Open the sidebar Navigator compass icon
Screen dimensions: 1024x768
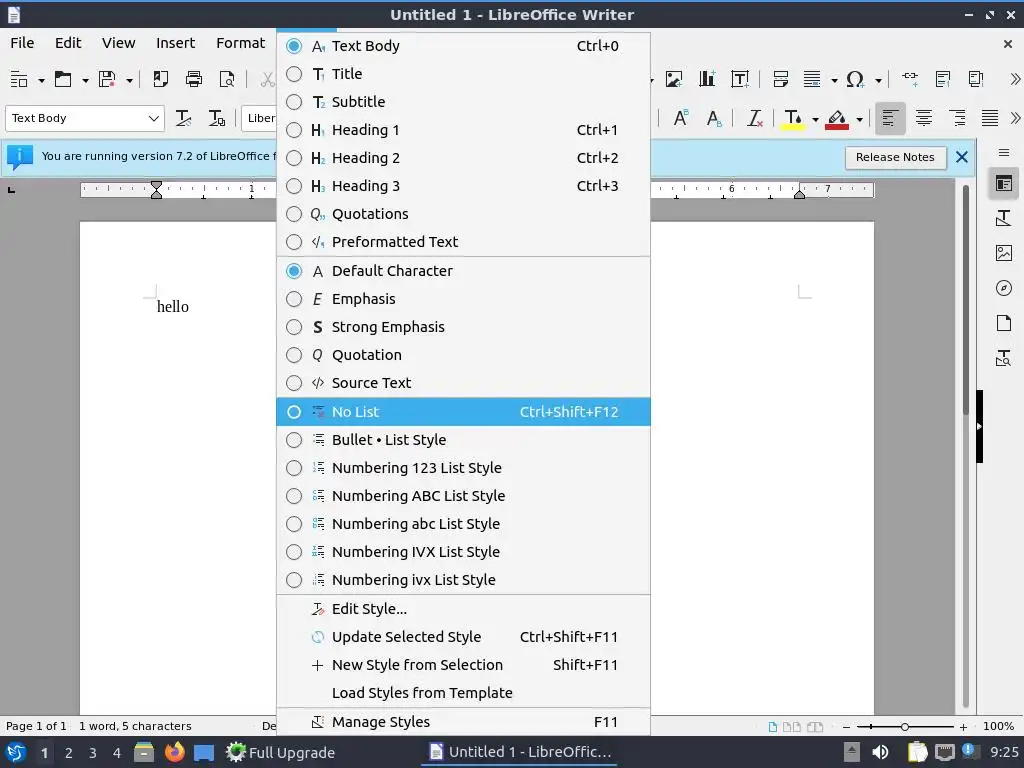tap(1004, 288)
